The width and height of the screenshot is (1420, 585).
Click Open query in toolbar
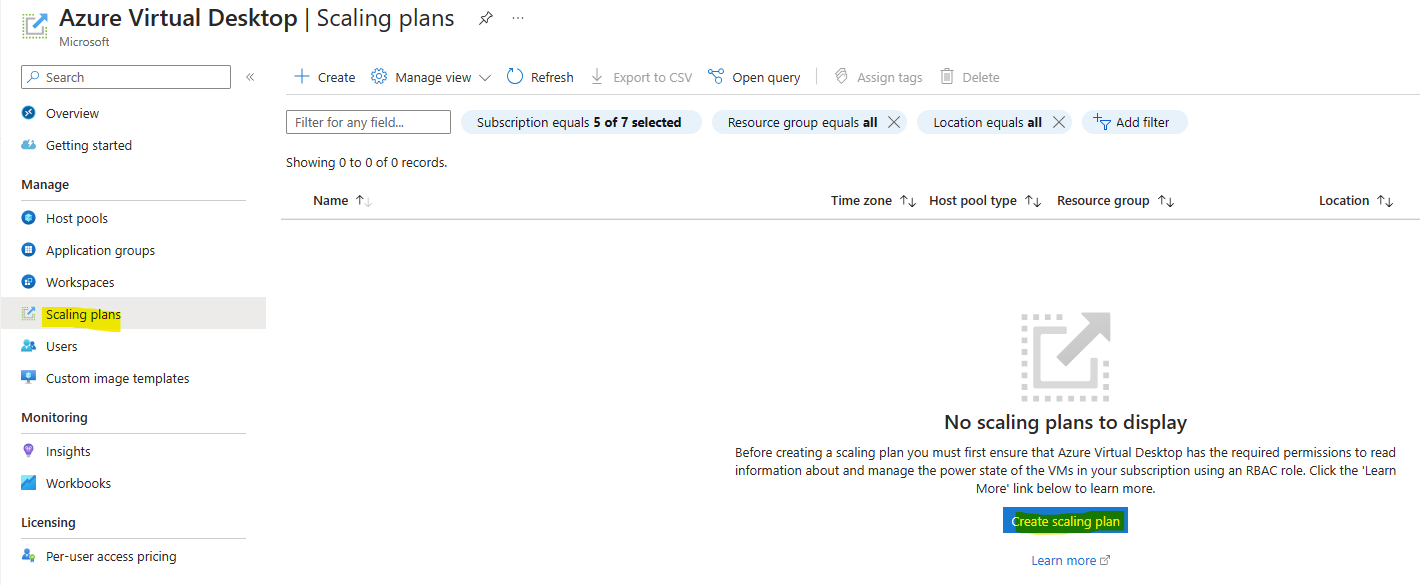point(754,77)
